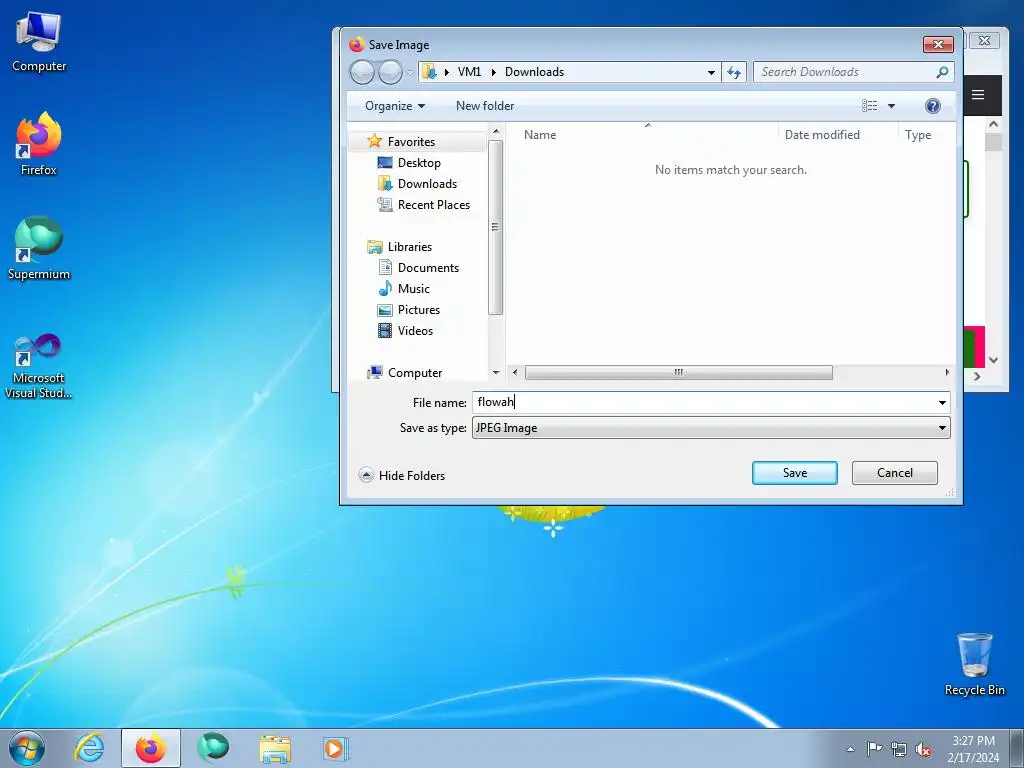The width and height of the screenshot is (1024, 768).
Task: Expand the VM1 breadcrumb arrow
Action: click(x=494, y=72)
